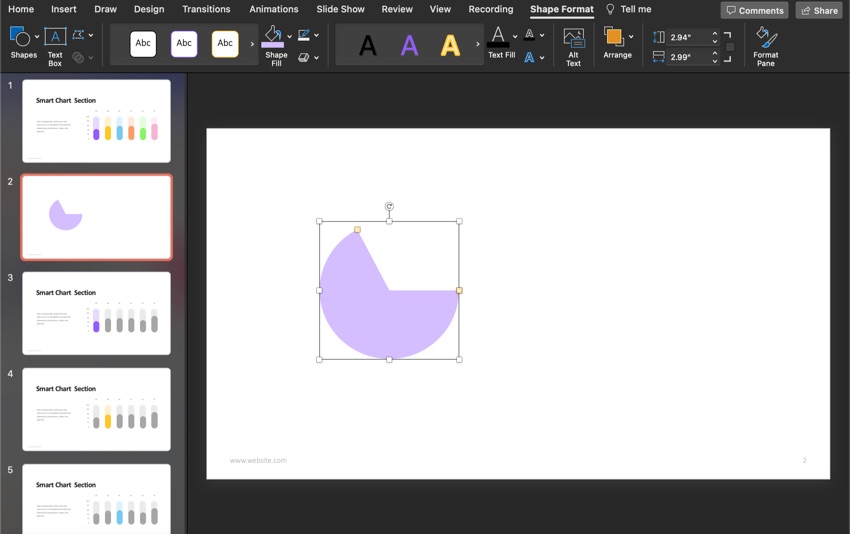The image size is (850, 534).
Task: Open the Alt Text tool
Action: tap(573, 38)
